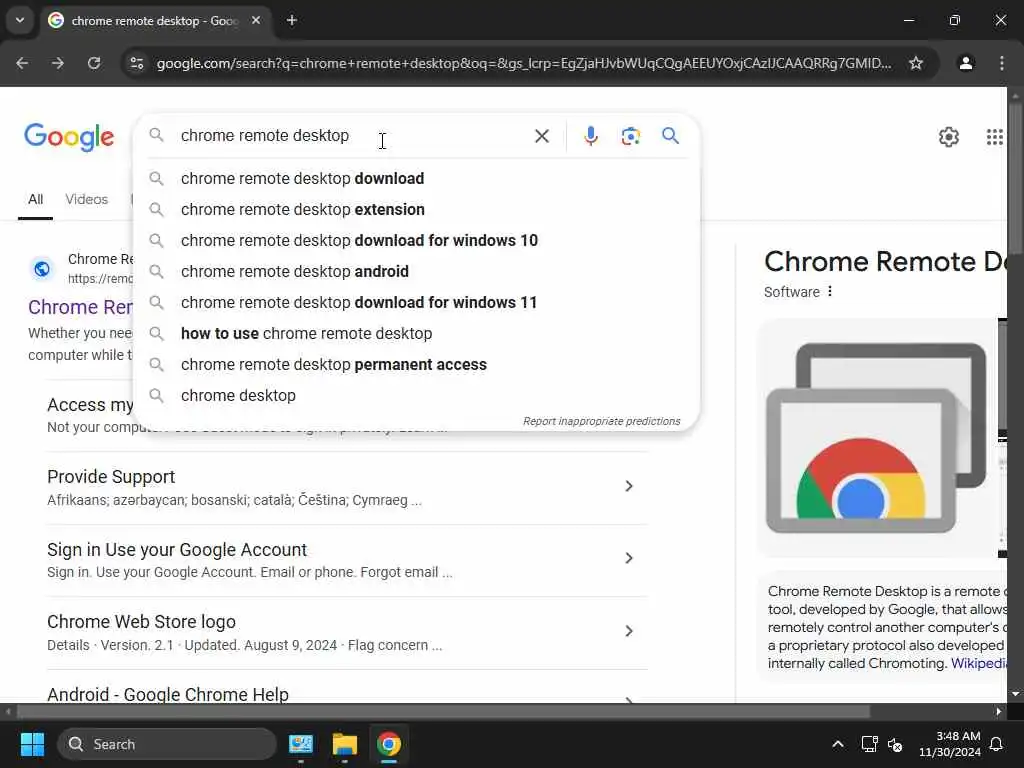
Task: Open the clock showing 3:48 AM
Action: click(x=950, y=744)
